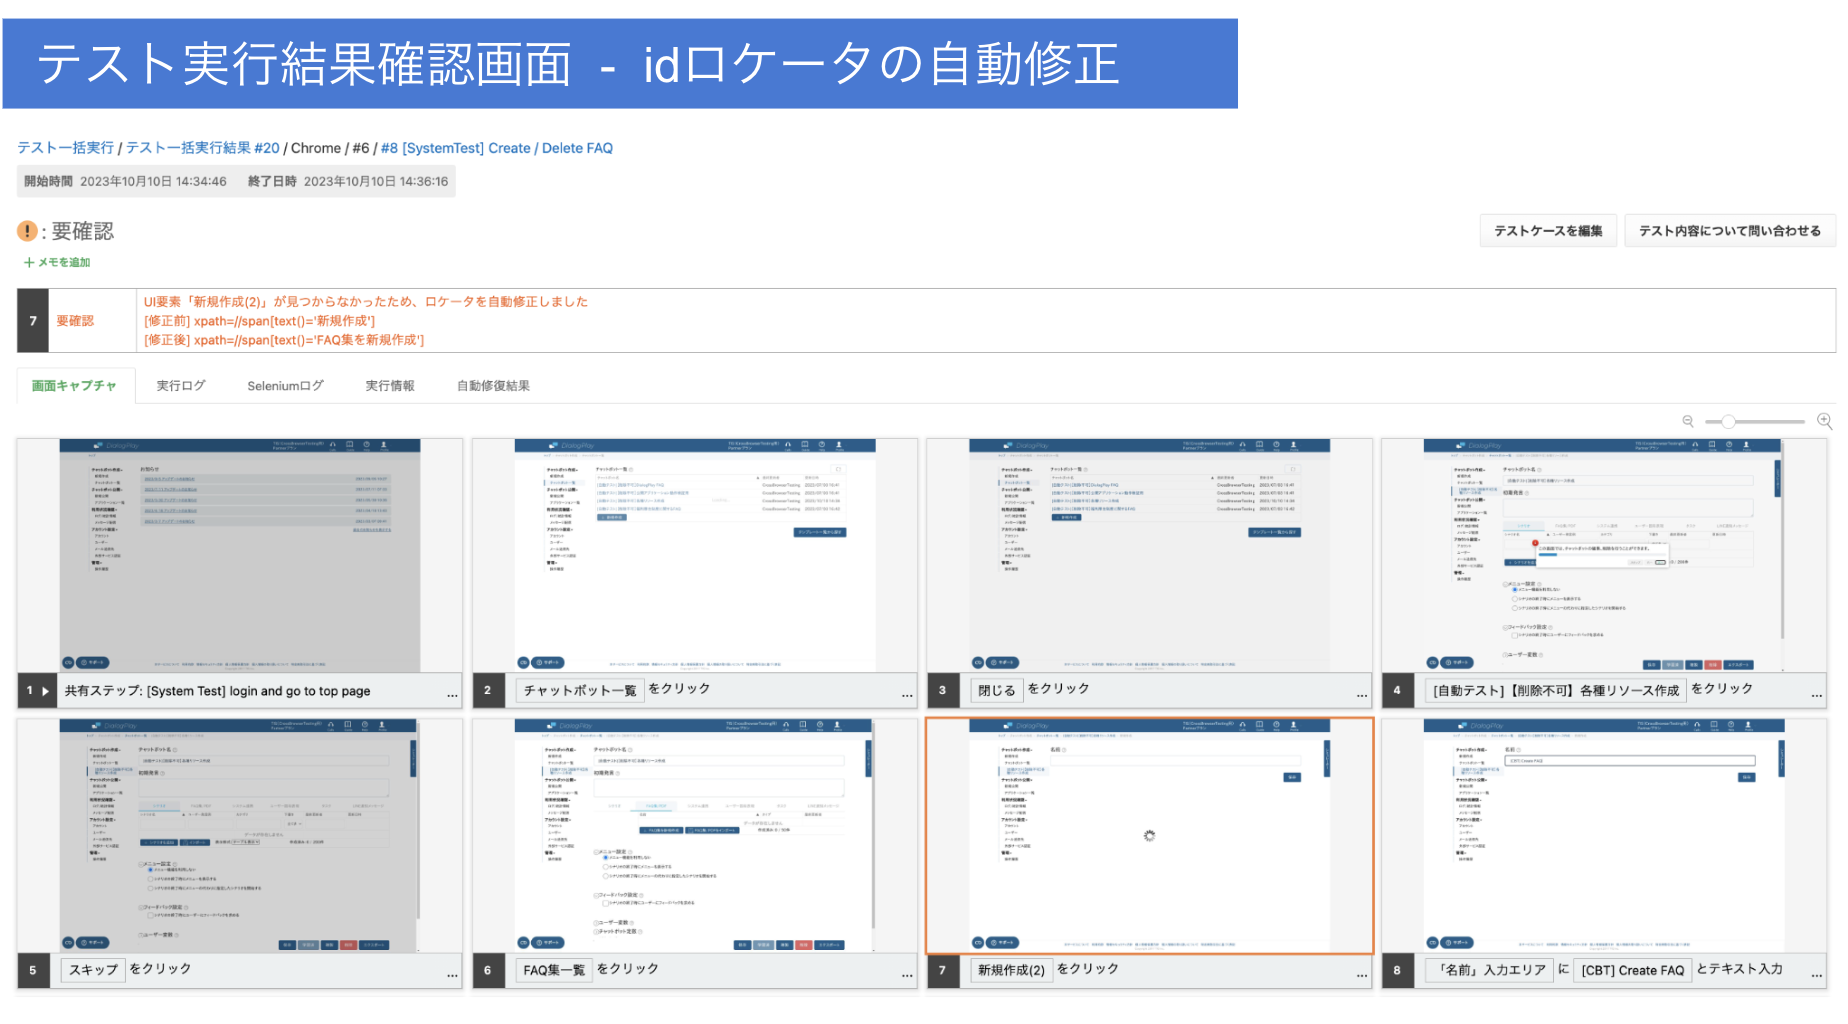Image resolution: width=1848 pixels, height=1024 pixels.
Task: Switch to the 実行ログ tab
Action: (x=180, y=385)
